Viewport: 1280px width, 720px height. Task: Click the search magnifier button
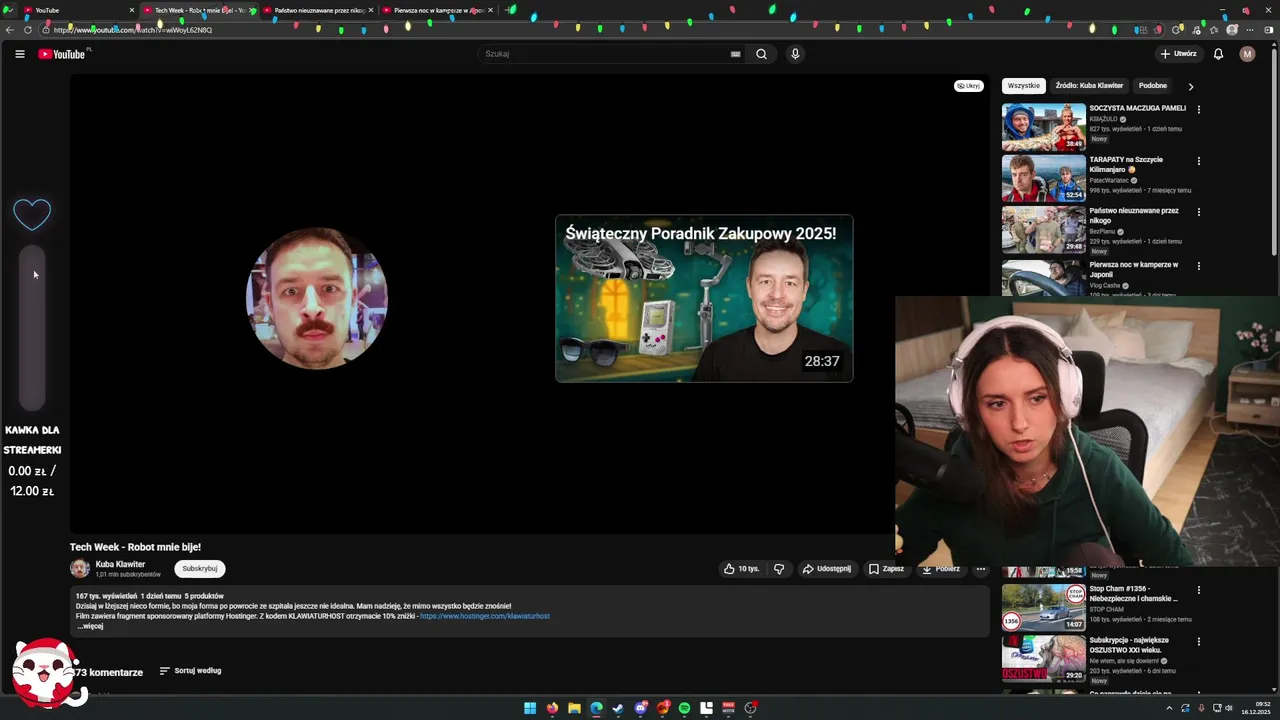coord(761,54)
